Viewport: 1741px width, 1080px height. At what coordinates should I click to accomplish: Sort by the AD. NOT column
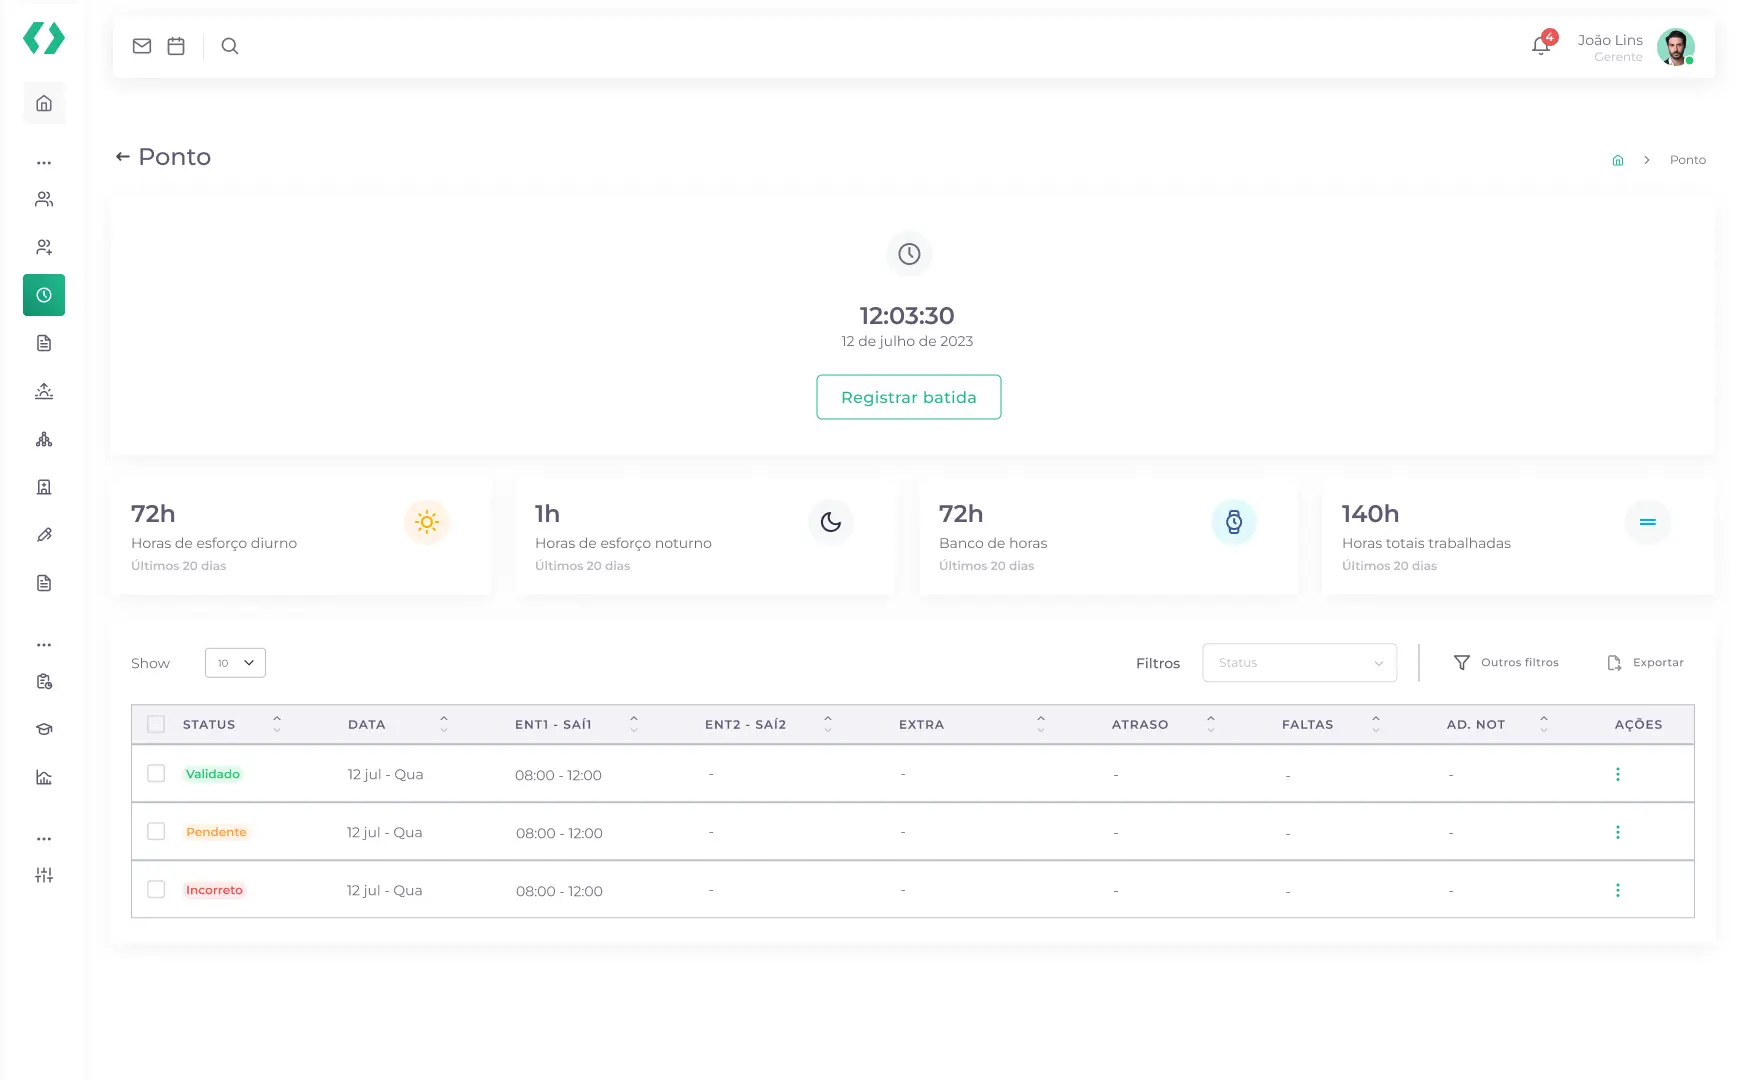pyautogui.click(x=1544, y=724)
